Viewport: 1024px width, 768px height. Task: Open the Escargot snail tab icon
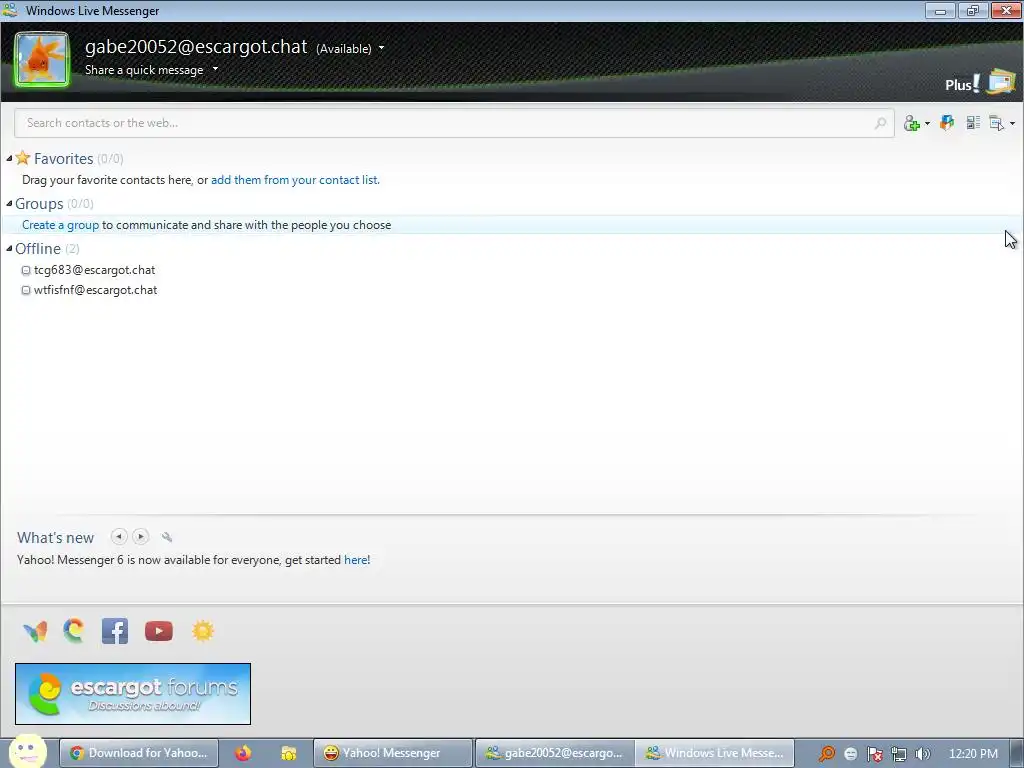(74, 631)
